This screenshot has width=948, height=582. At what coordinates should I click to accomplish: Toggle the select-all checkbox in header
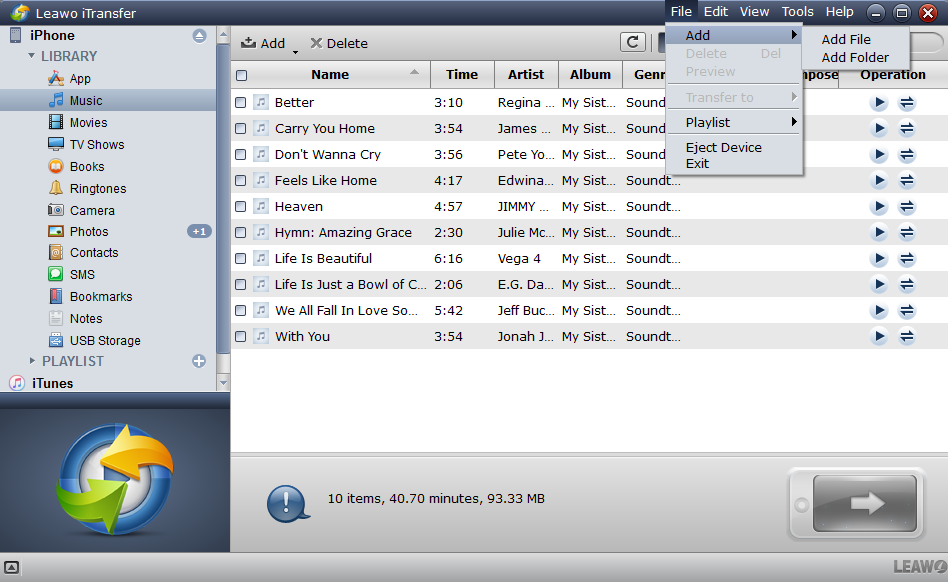[x=241, y=75]
